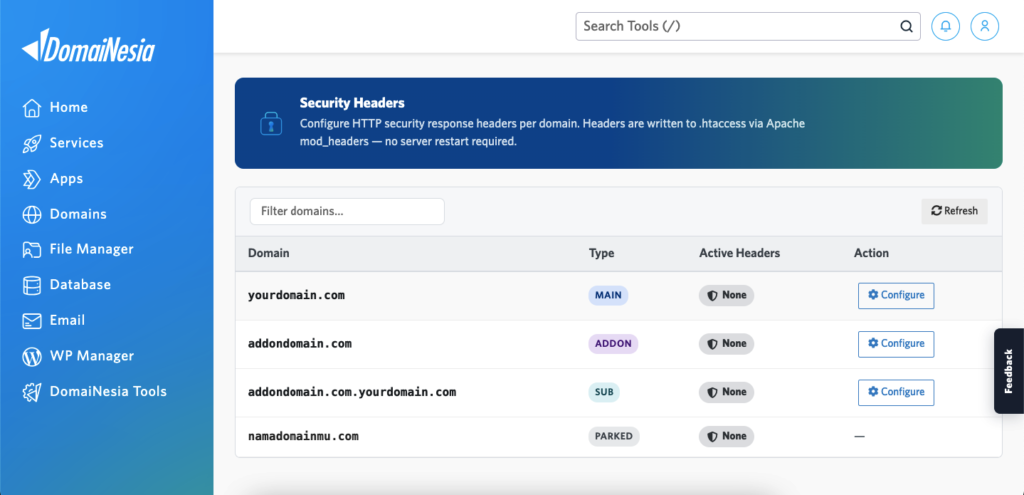Open DomaiNesia Tools in sidebar
The height and width of the screenshot is (495, 1024).
108,391
